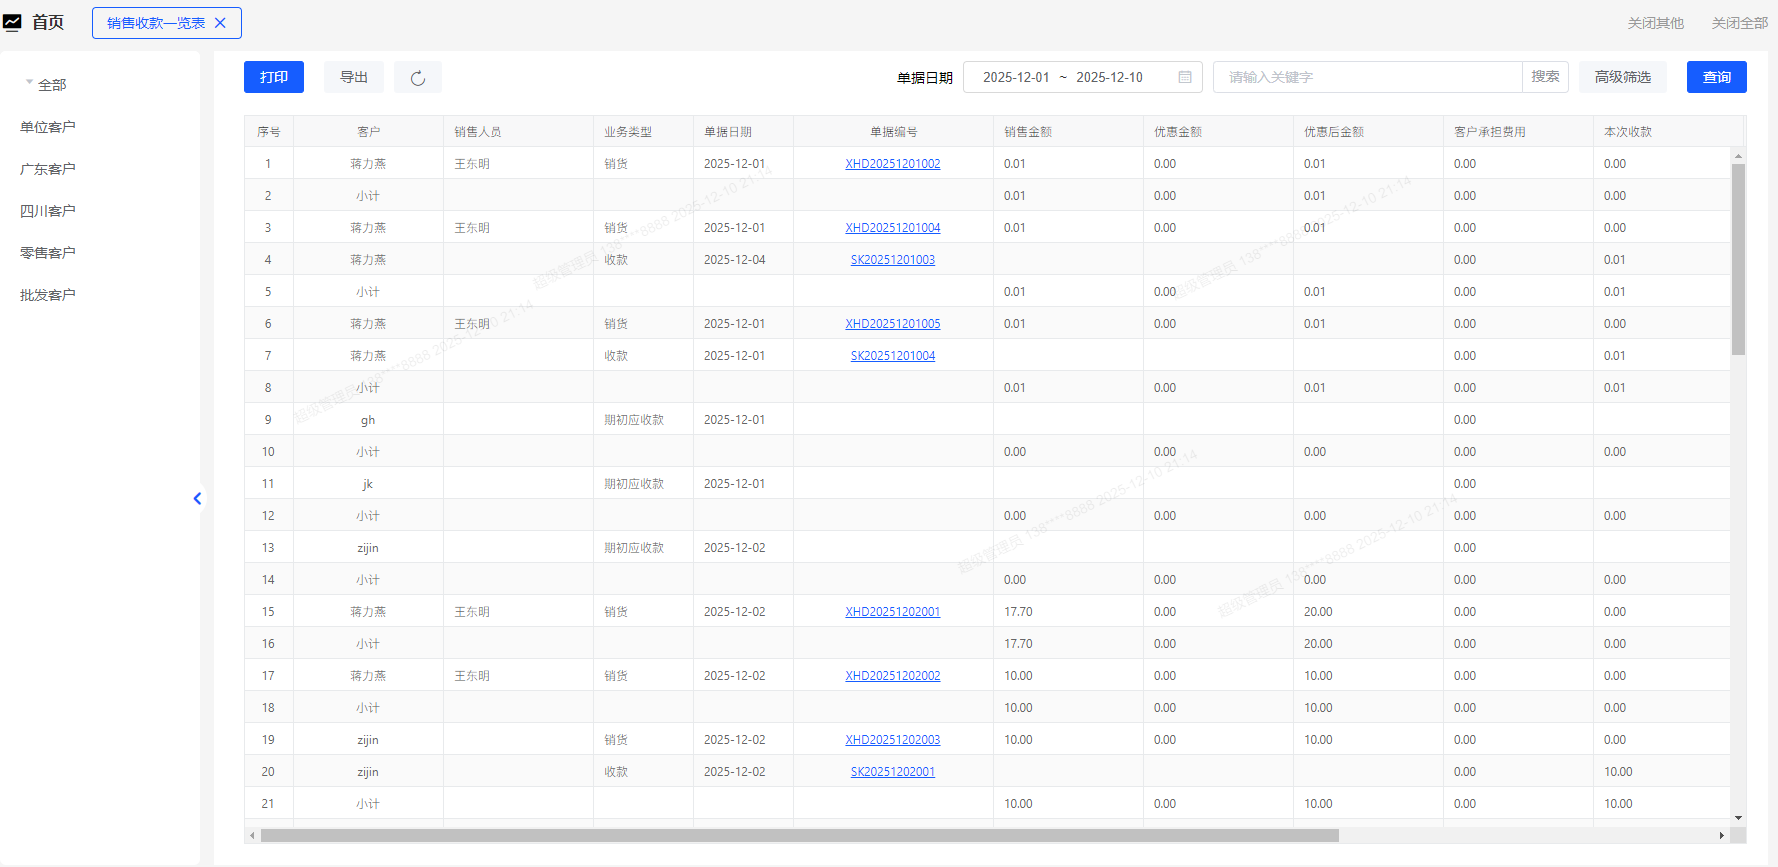This screenshot has width=1778, height=867.
Task: Click 关闭其他 to close other tabs
Action: point(1655,23)
